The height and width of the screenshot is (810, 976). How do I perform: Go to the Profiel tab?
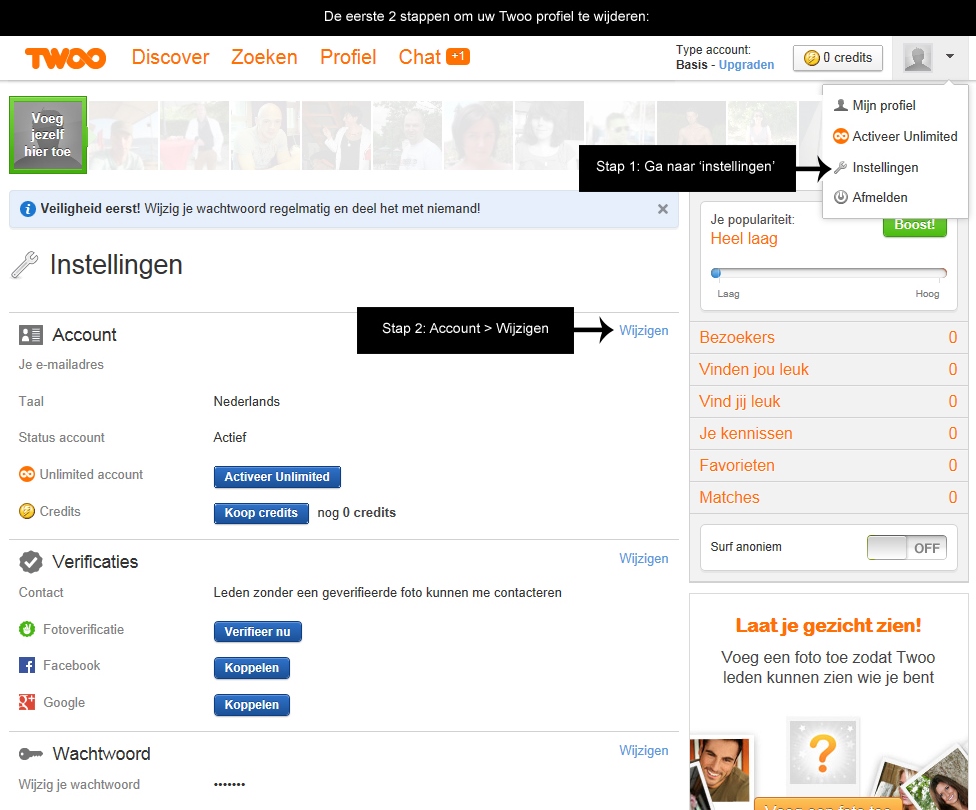(x=348, y=57)
